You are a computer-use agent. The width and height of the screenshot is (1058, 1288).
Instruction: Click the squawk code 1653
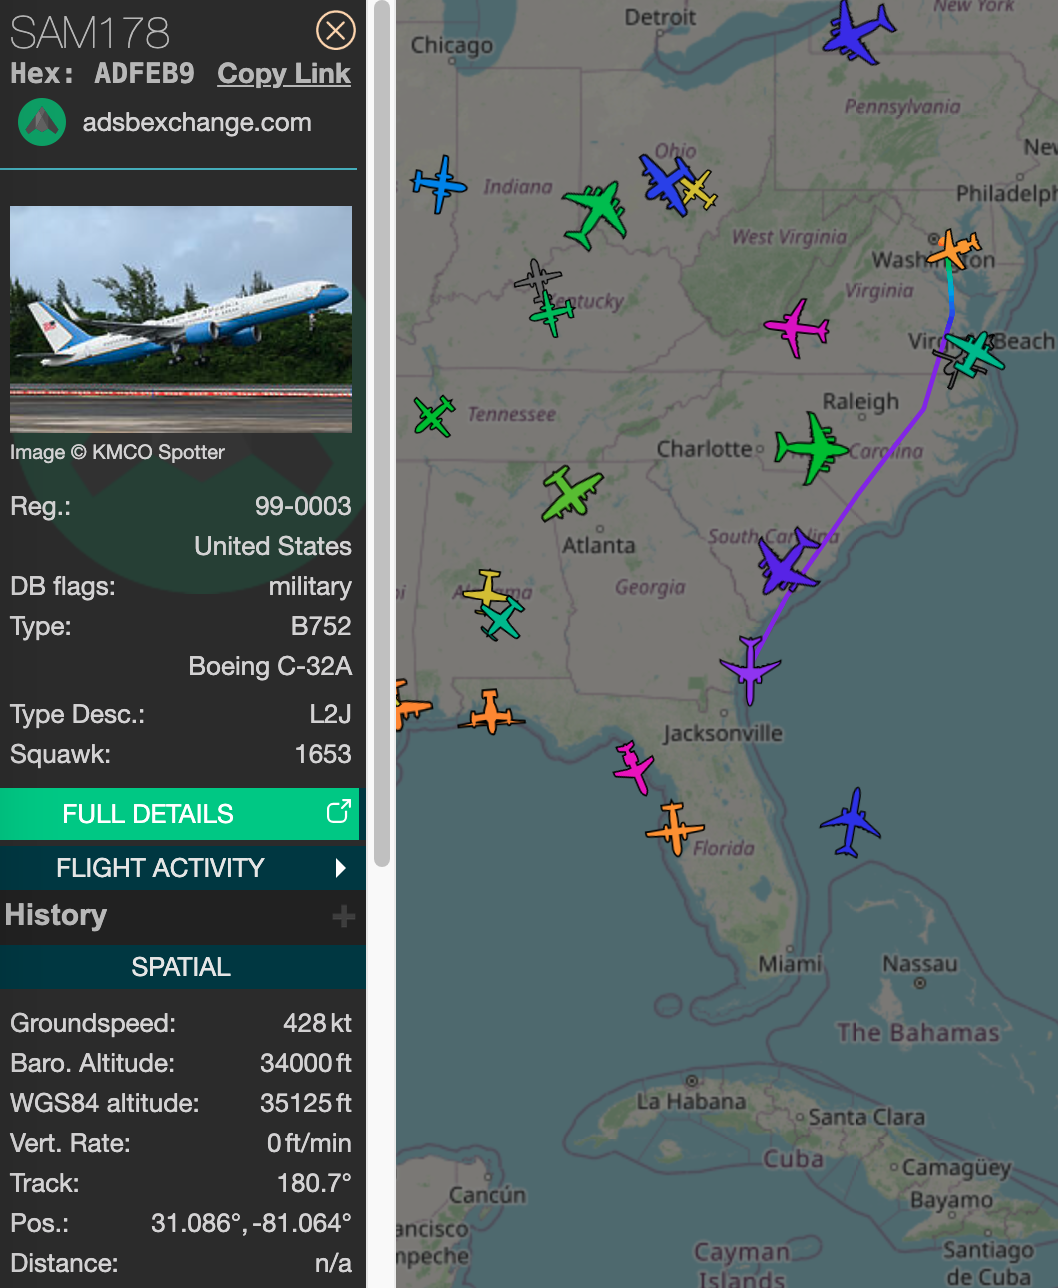coord(323,754)
